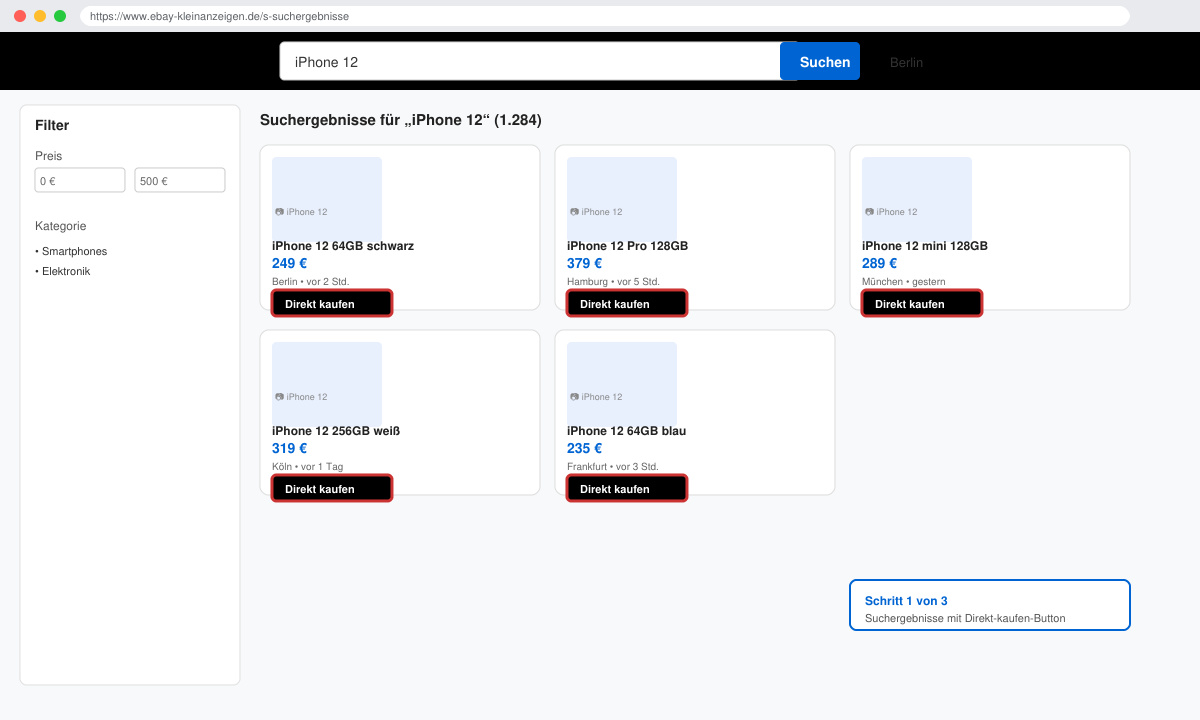Click the 249 € price

pos(289,264)
